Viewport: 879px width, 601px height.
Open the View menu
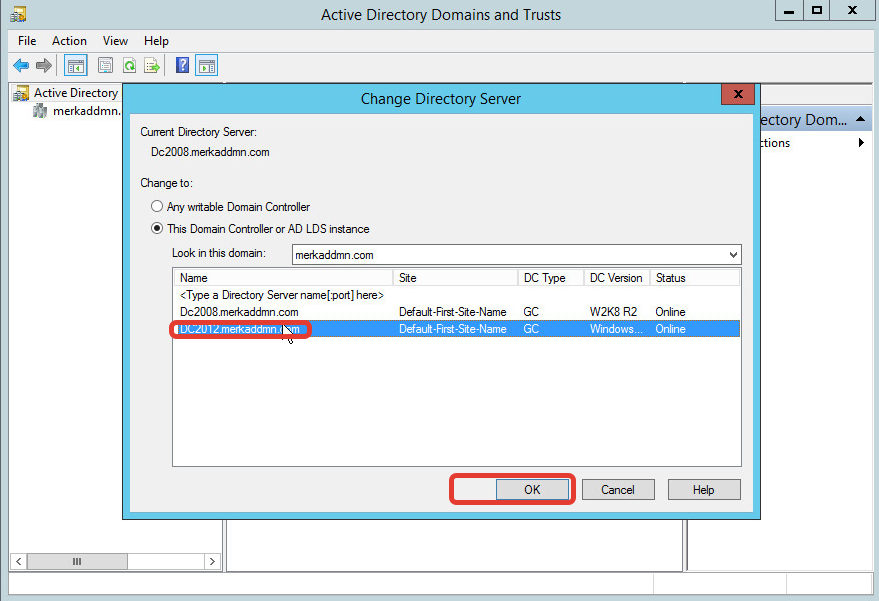pos(115,41)
